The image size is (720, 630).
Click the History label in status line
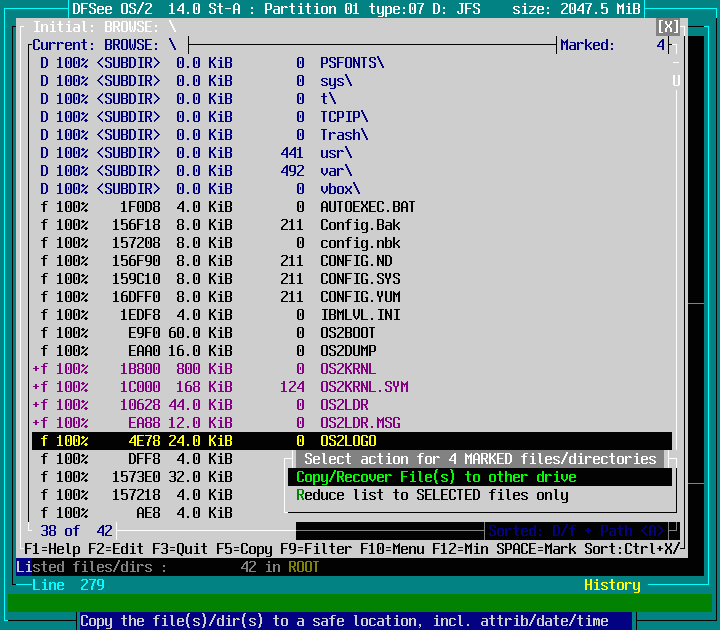tap(612, 585)
